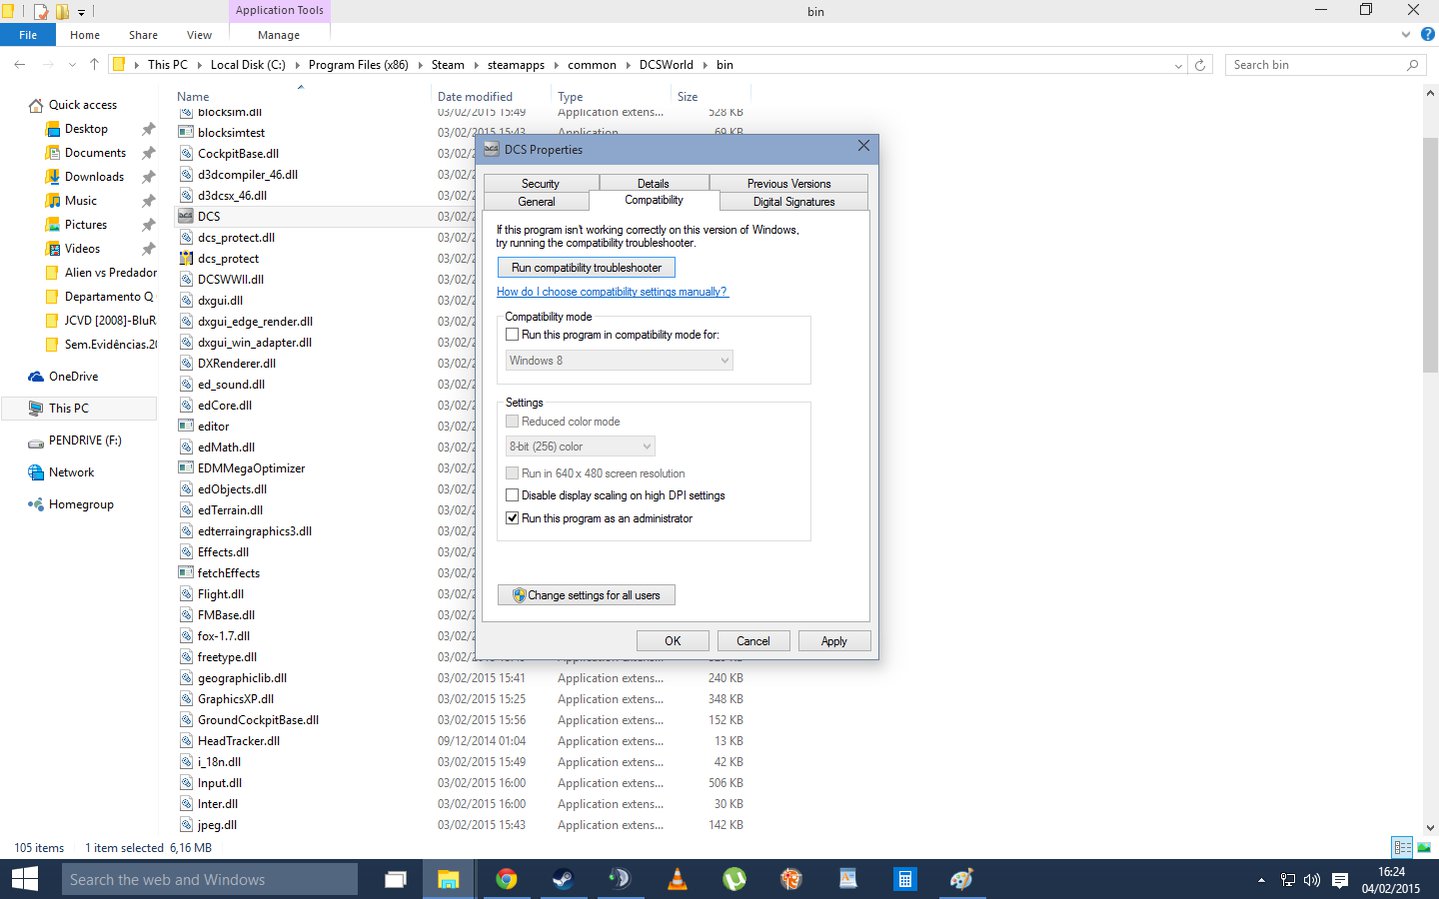
Task: Open the Action Center notifications icon
Action: coord(1340,881)
